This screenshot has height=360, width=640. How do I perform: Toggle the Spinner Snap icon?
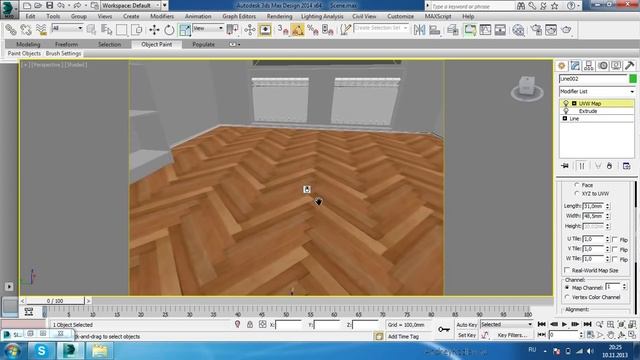pos(328,30)
